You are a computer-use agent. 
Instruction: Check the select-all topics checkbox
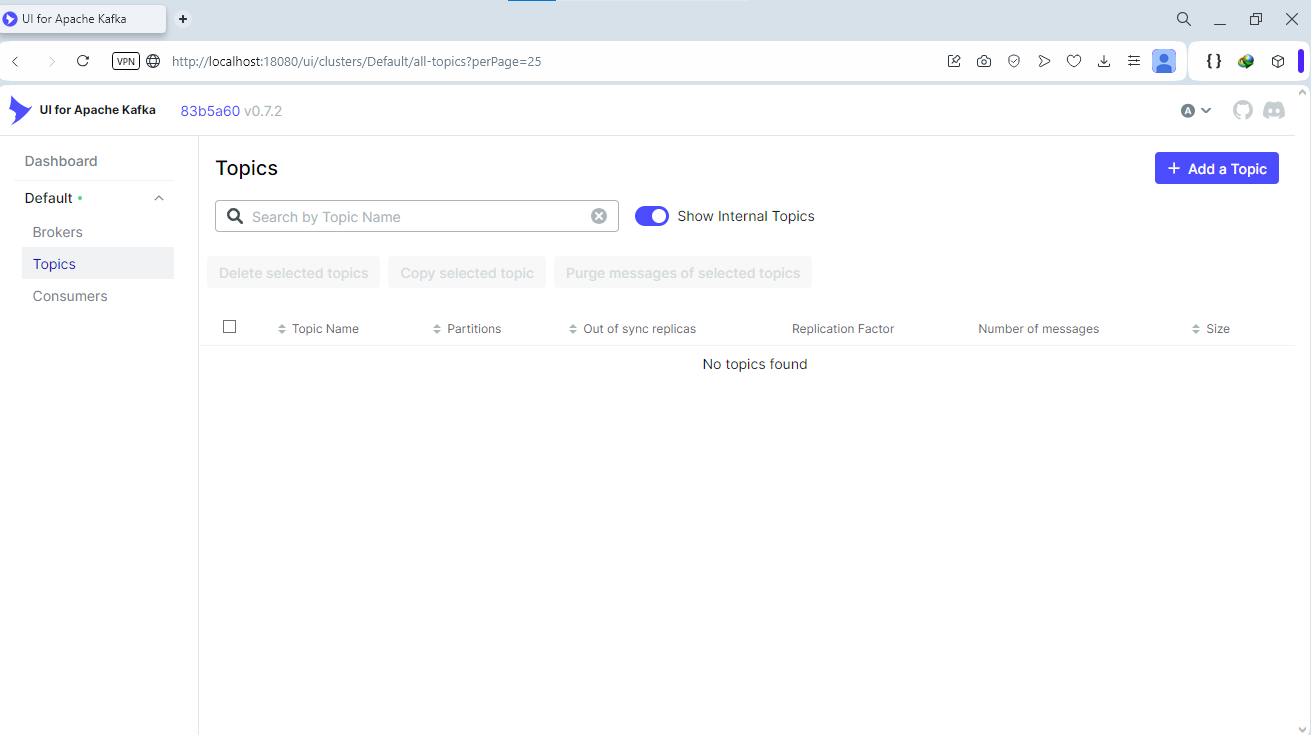230,327
